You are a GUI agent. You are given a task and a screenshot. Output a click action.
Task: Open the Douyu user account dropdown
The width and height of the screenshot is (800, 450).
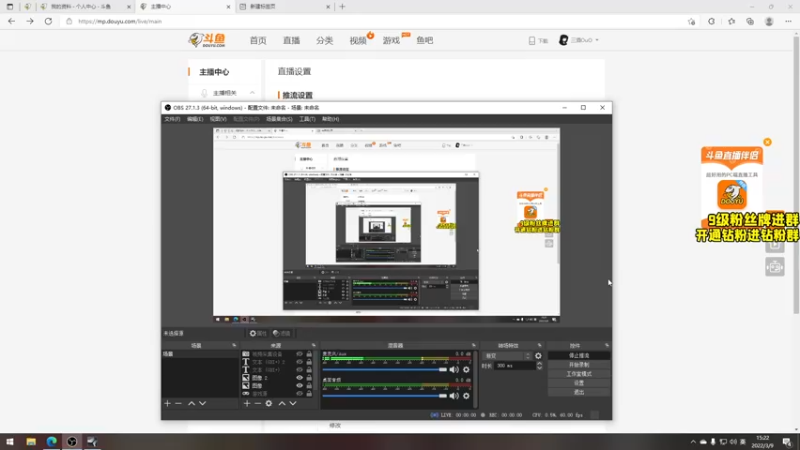(579, 40)
